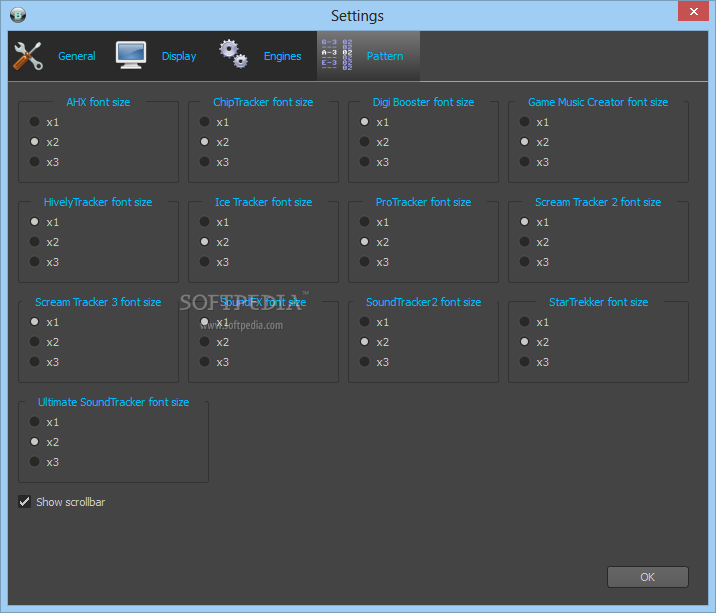
Task: Select x1 for SoundFX font size
Action: coord(205,322)
